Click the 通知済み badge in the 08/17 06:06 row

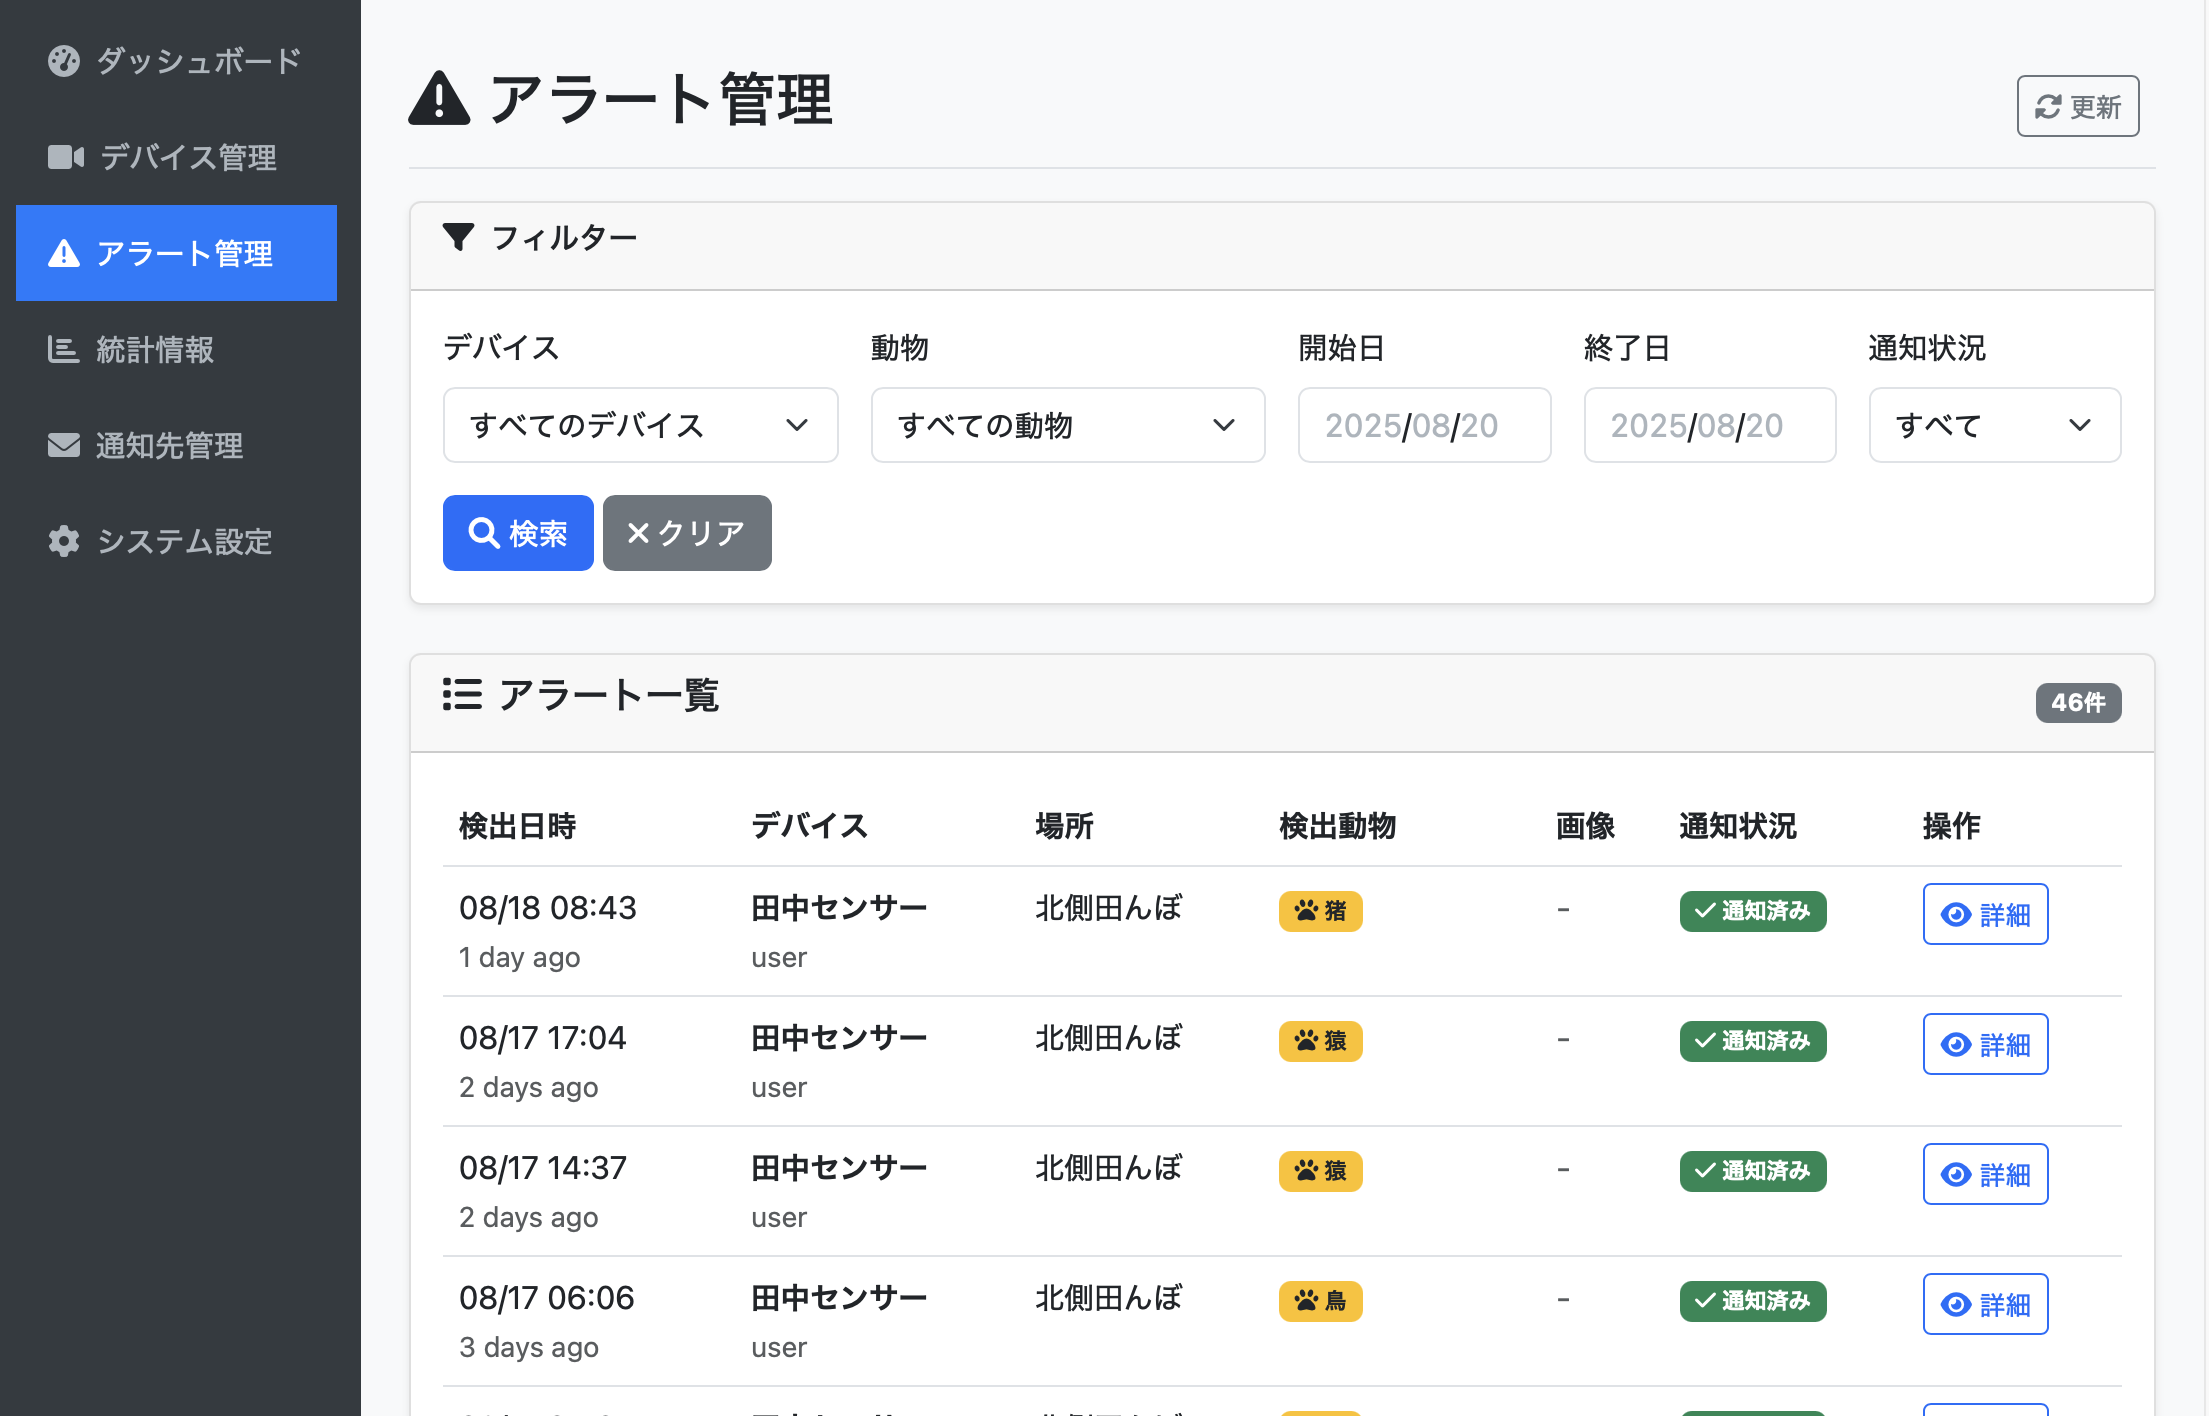coord(1752,1301)
